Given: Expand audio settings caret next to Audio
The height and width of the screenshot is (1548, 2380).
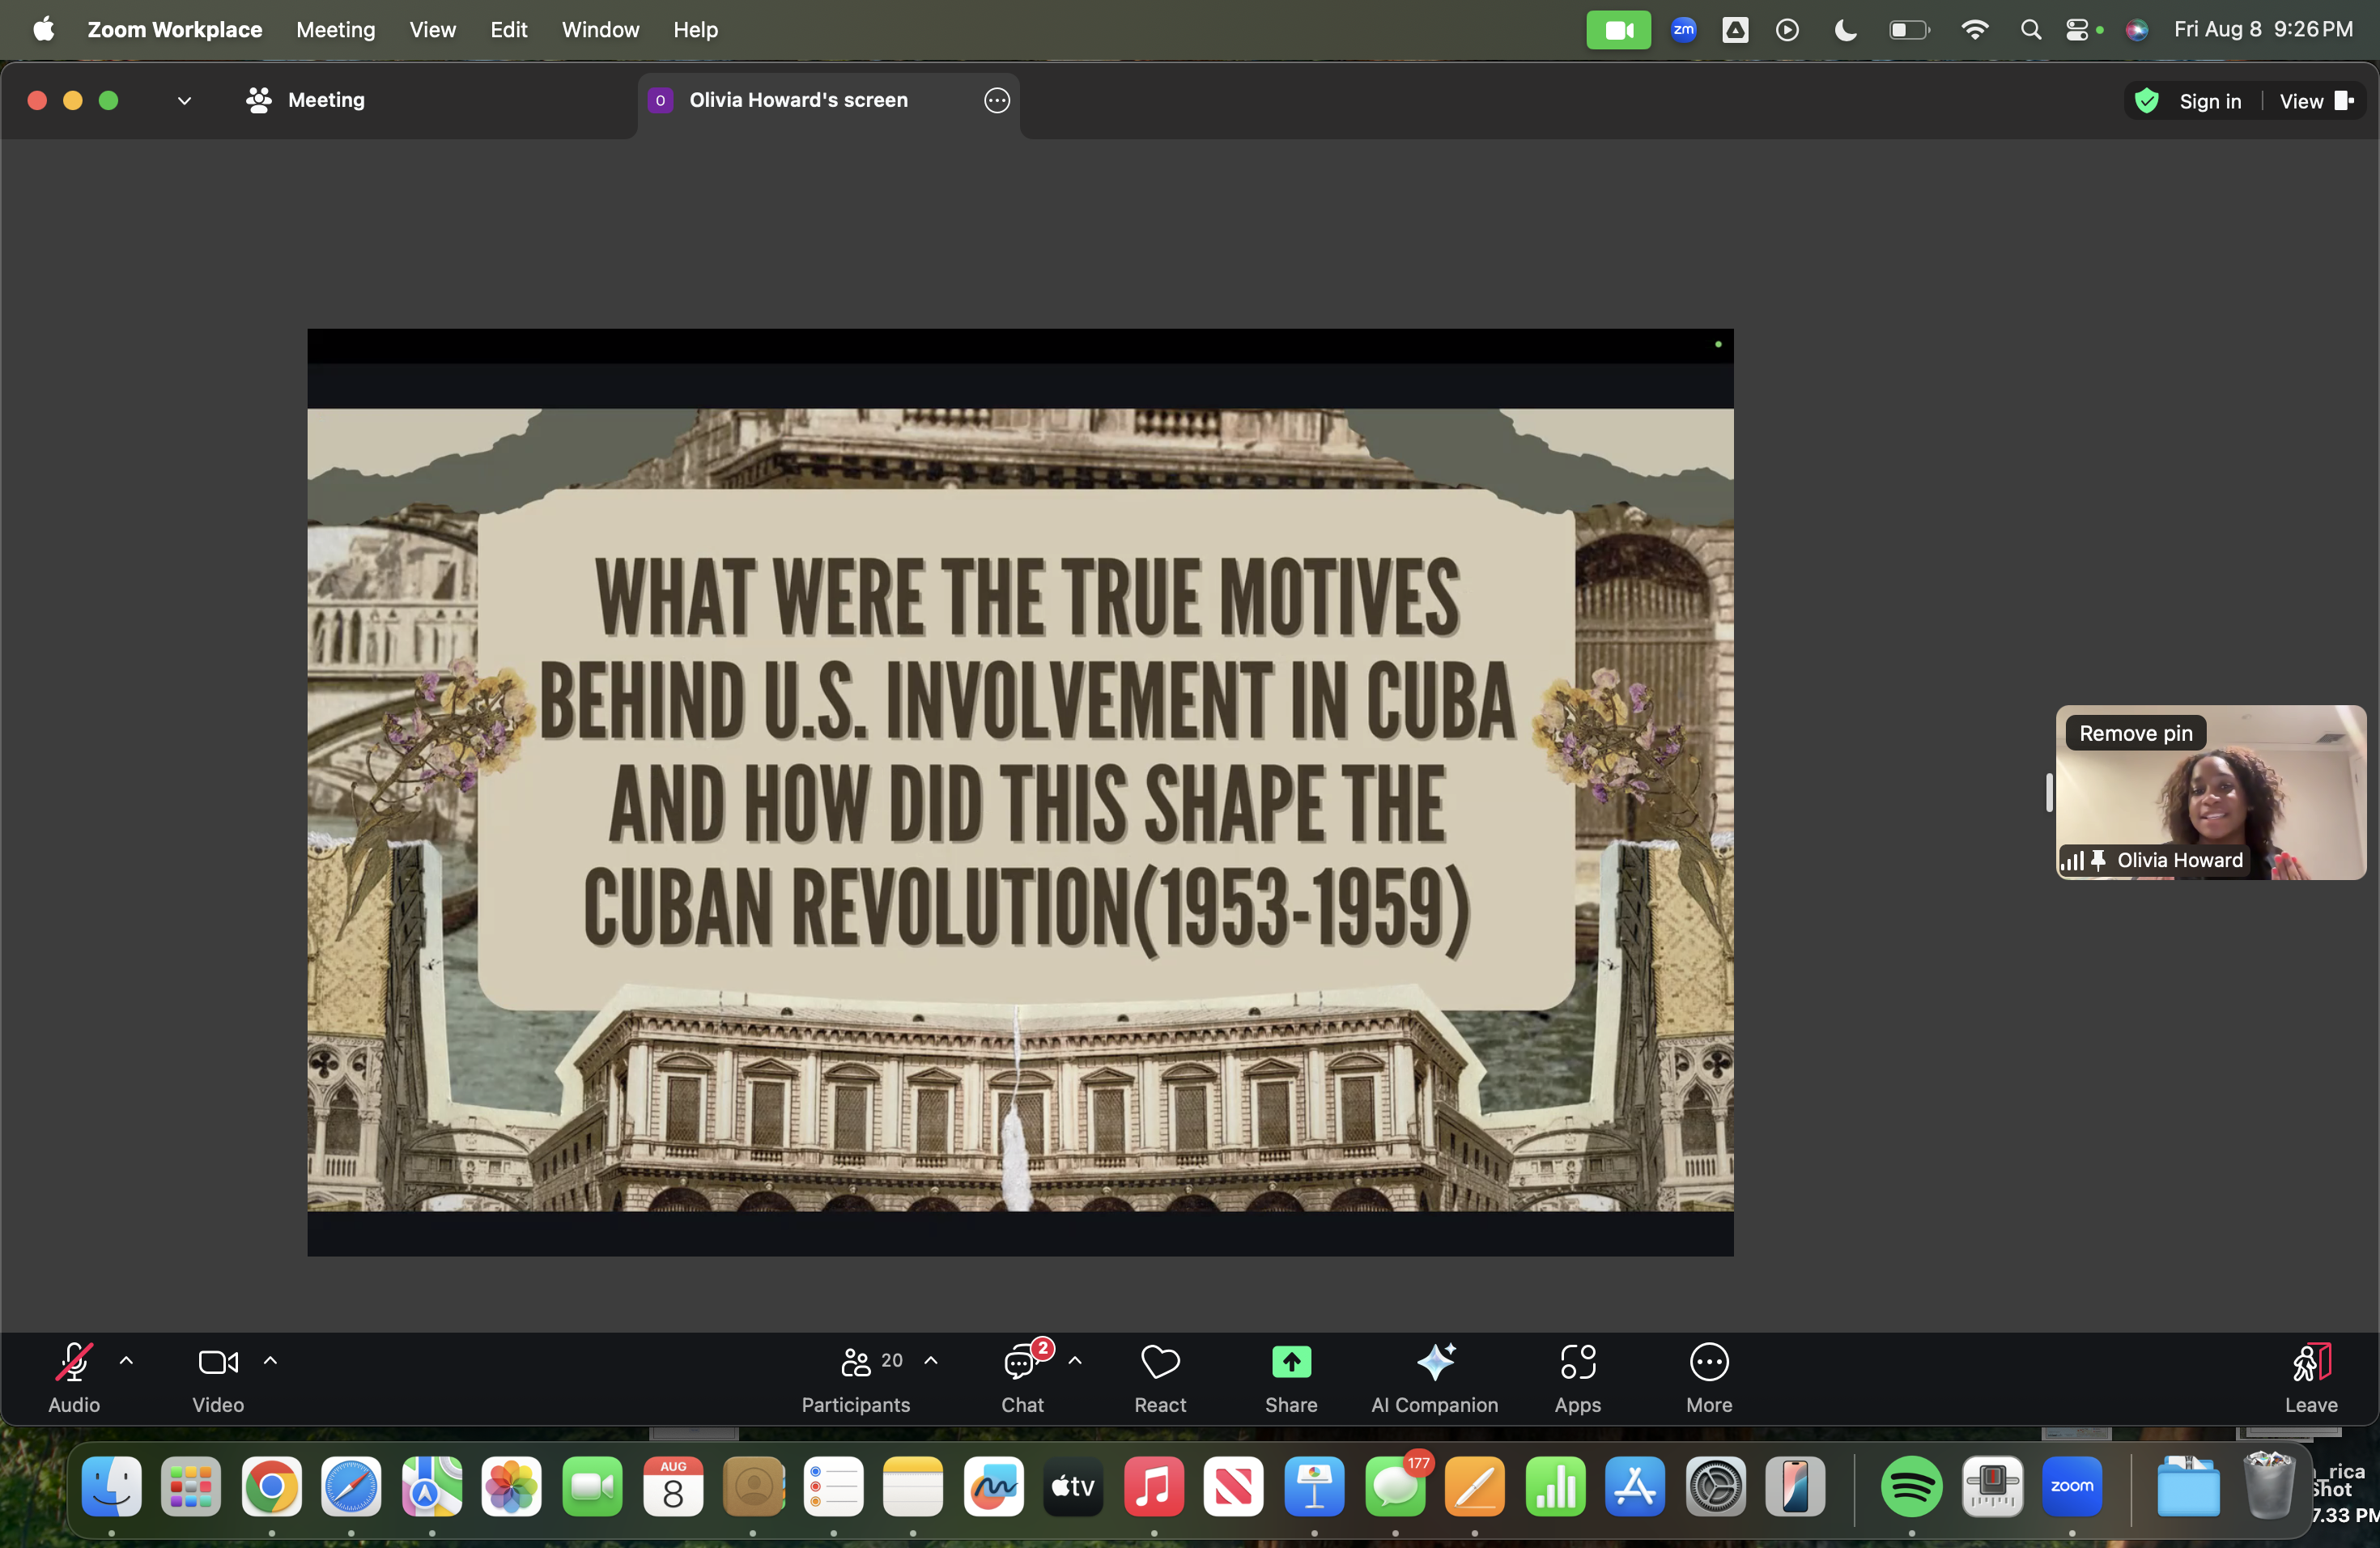Looking at the screenshot, I should 127,1360.
